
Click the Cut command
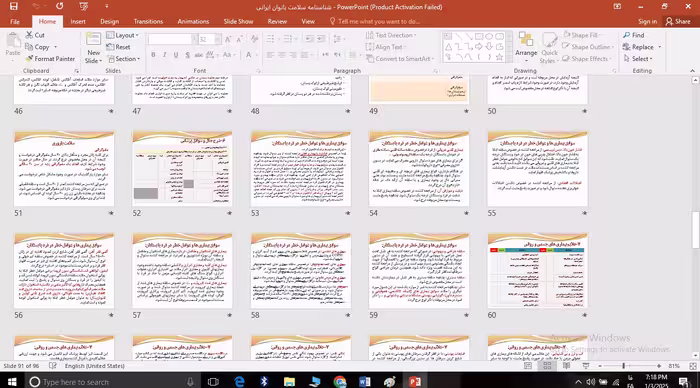[x=35, y=35]
